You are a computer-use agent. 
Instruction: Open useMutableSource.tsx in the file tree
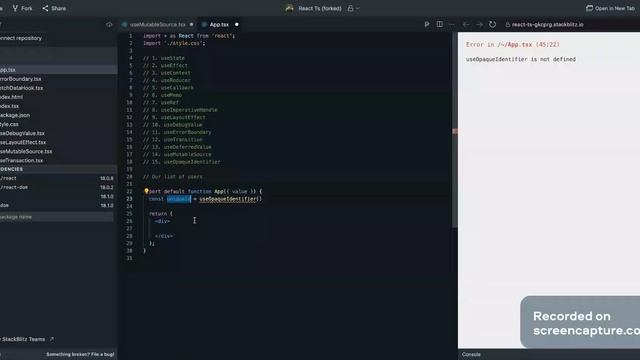(58, 151)
